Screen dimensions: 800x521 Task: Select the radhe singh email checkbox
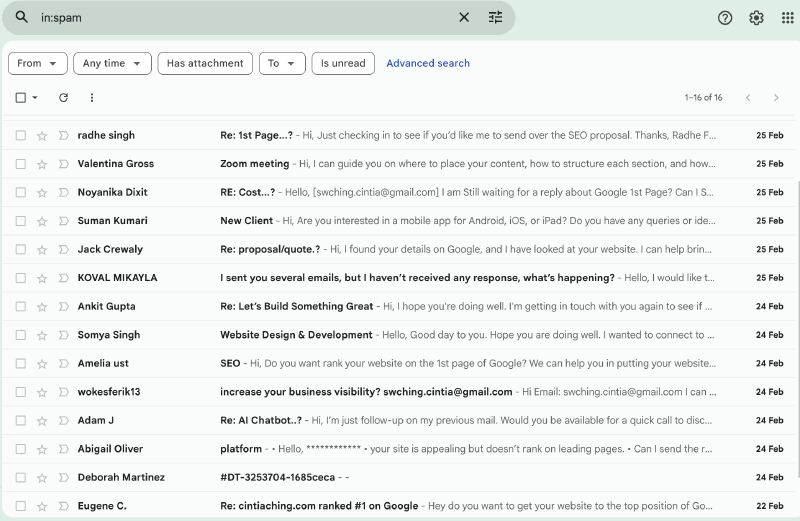click(20, 135)
